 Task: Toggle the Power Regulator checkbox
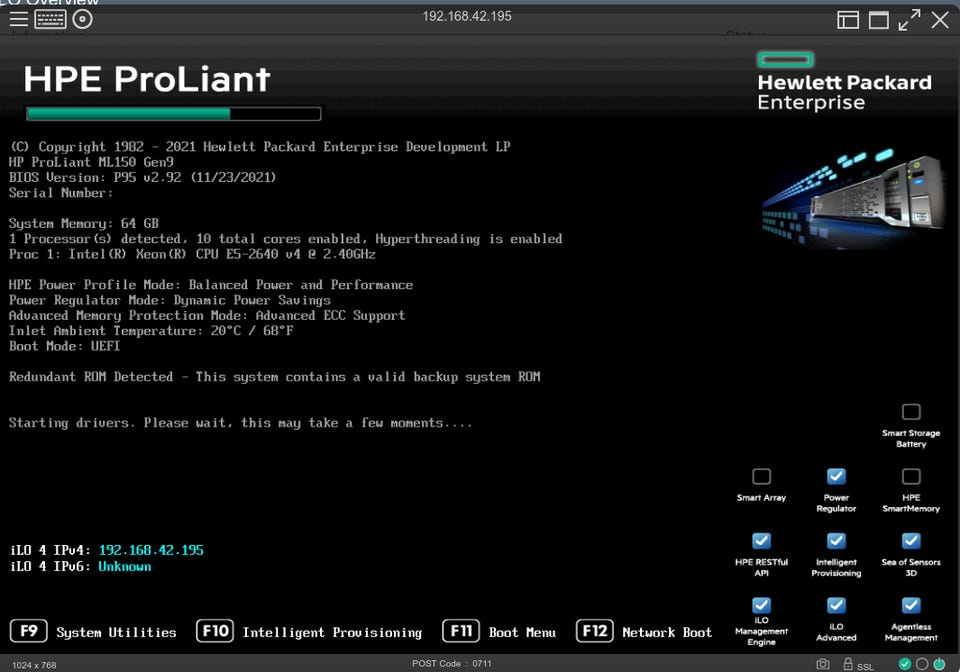click(x=836, y=476)
